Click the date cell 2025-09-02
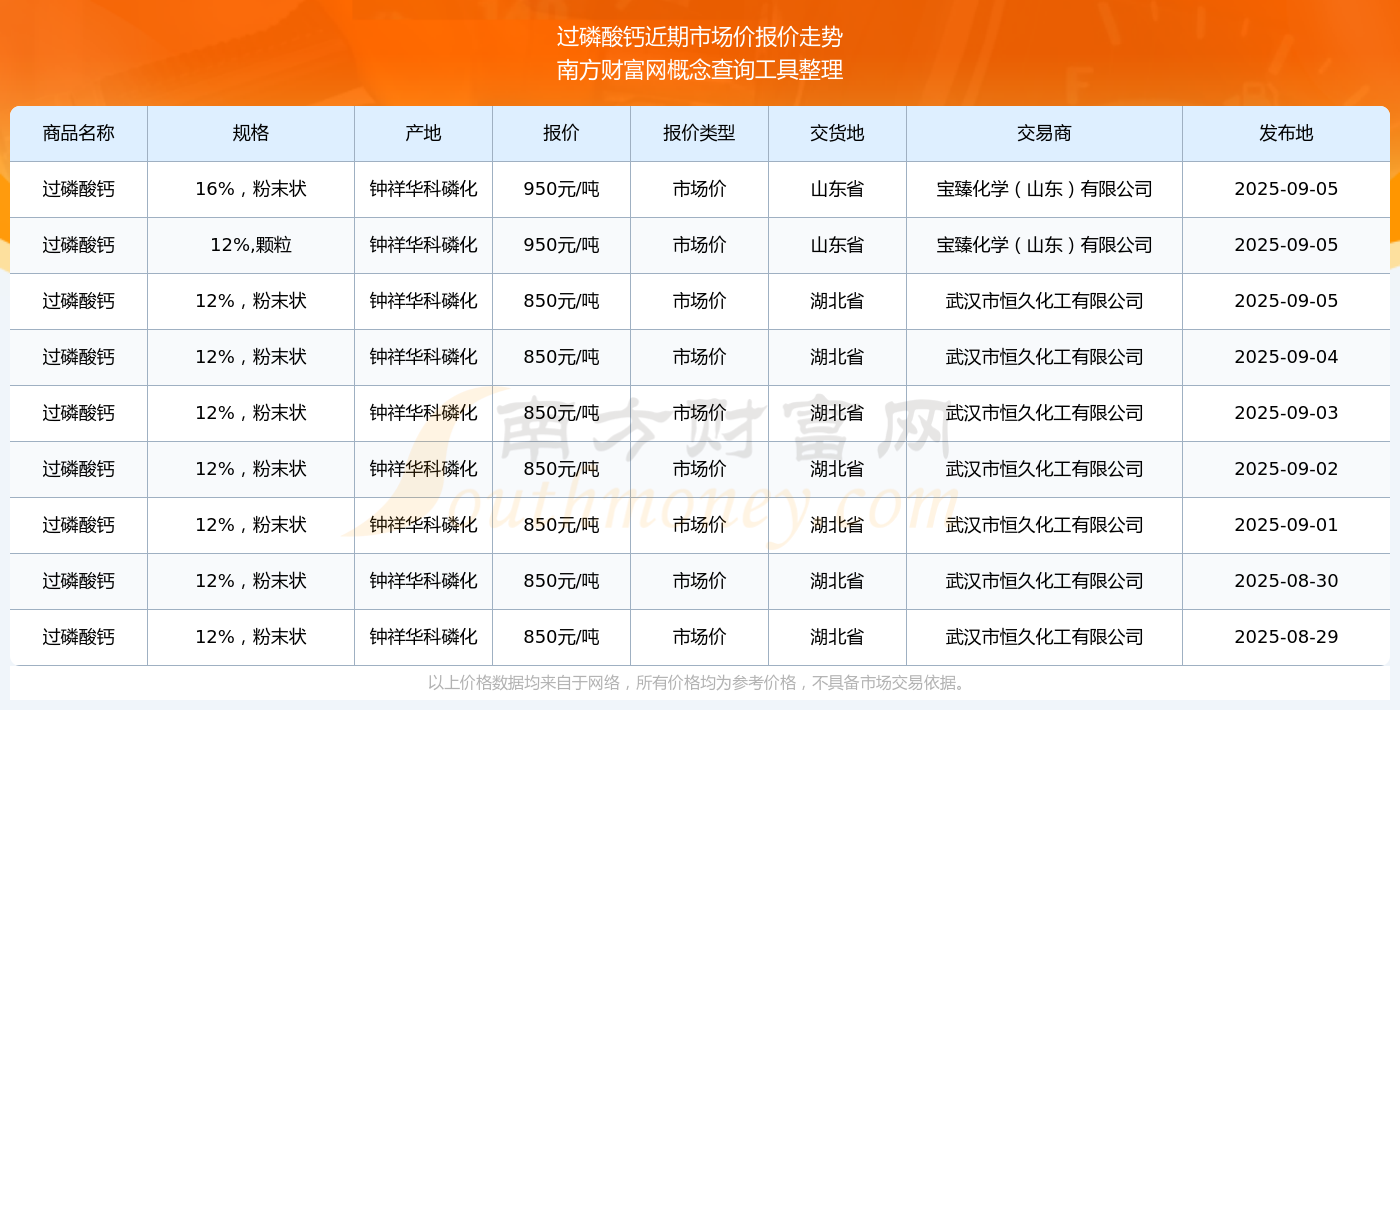The height and width of the screenshot is (1205, 1400). [x=1286, y=469]
